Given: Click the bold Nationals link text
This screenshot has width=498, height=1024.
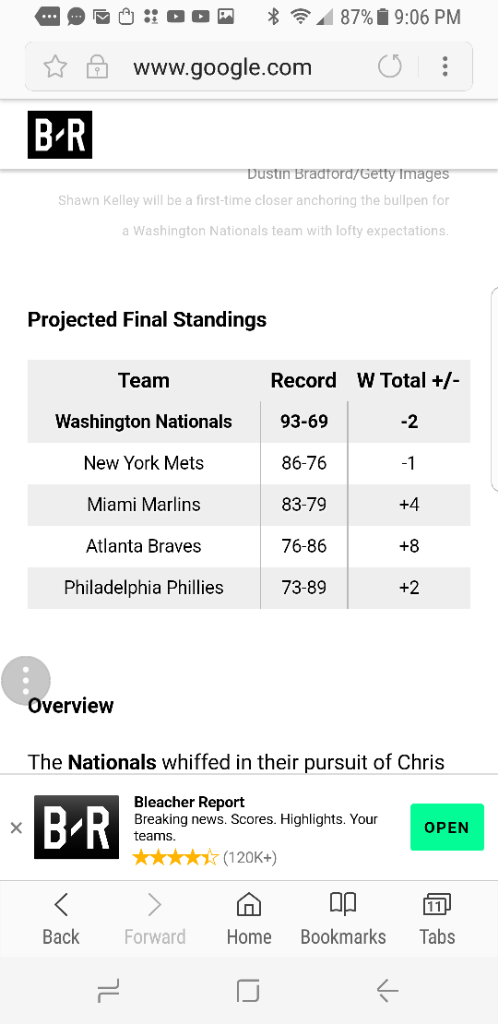Looking at the screenshot, I should tap(112, 762).
